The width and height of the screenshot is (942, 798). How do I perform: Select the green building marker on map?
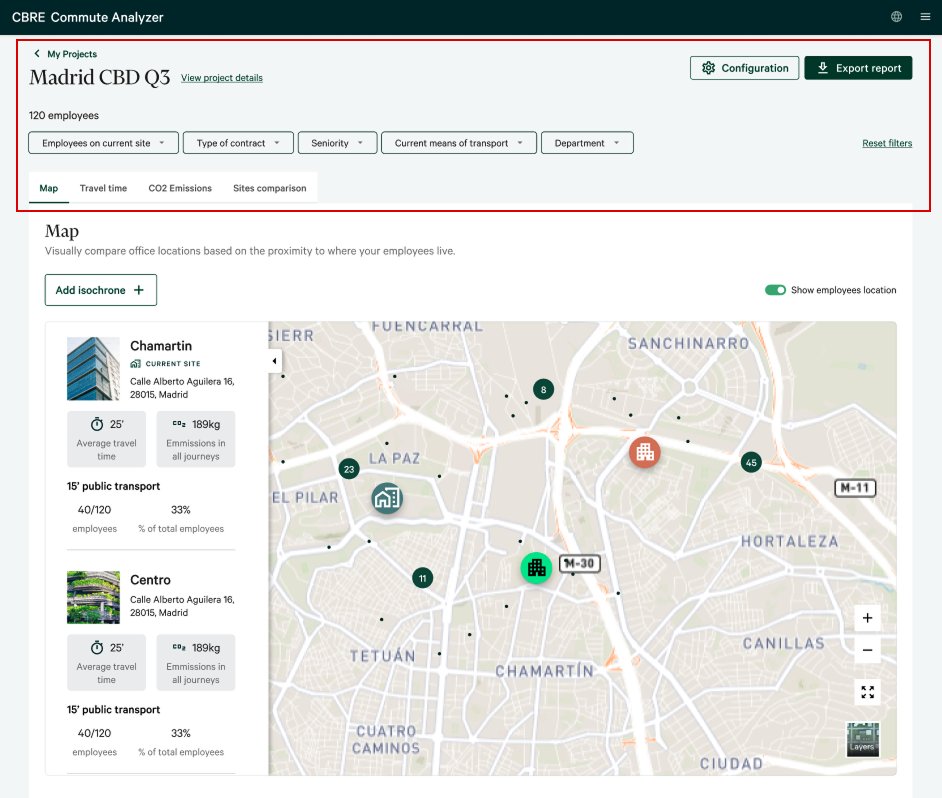pyautogui.click(x=536, y=567)
